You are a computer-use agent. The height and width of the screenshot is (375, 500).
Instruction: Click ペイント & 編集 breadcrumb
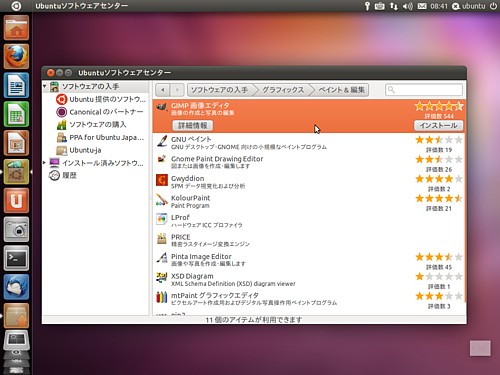[x=341, y=90]
